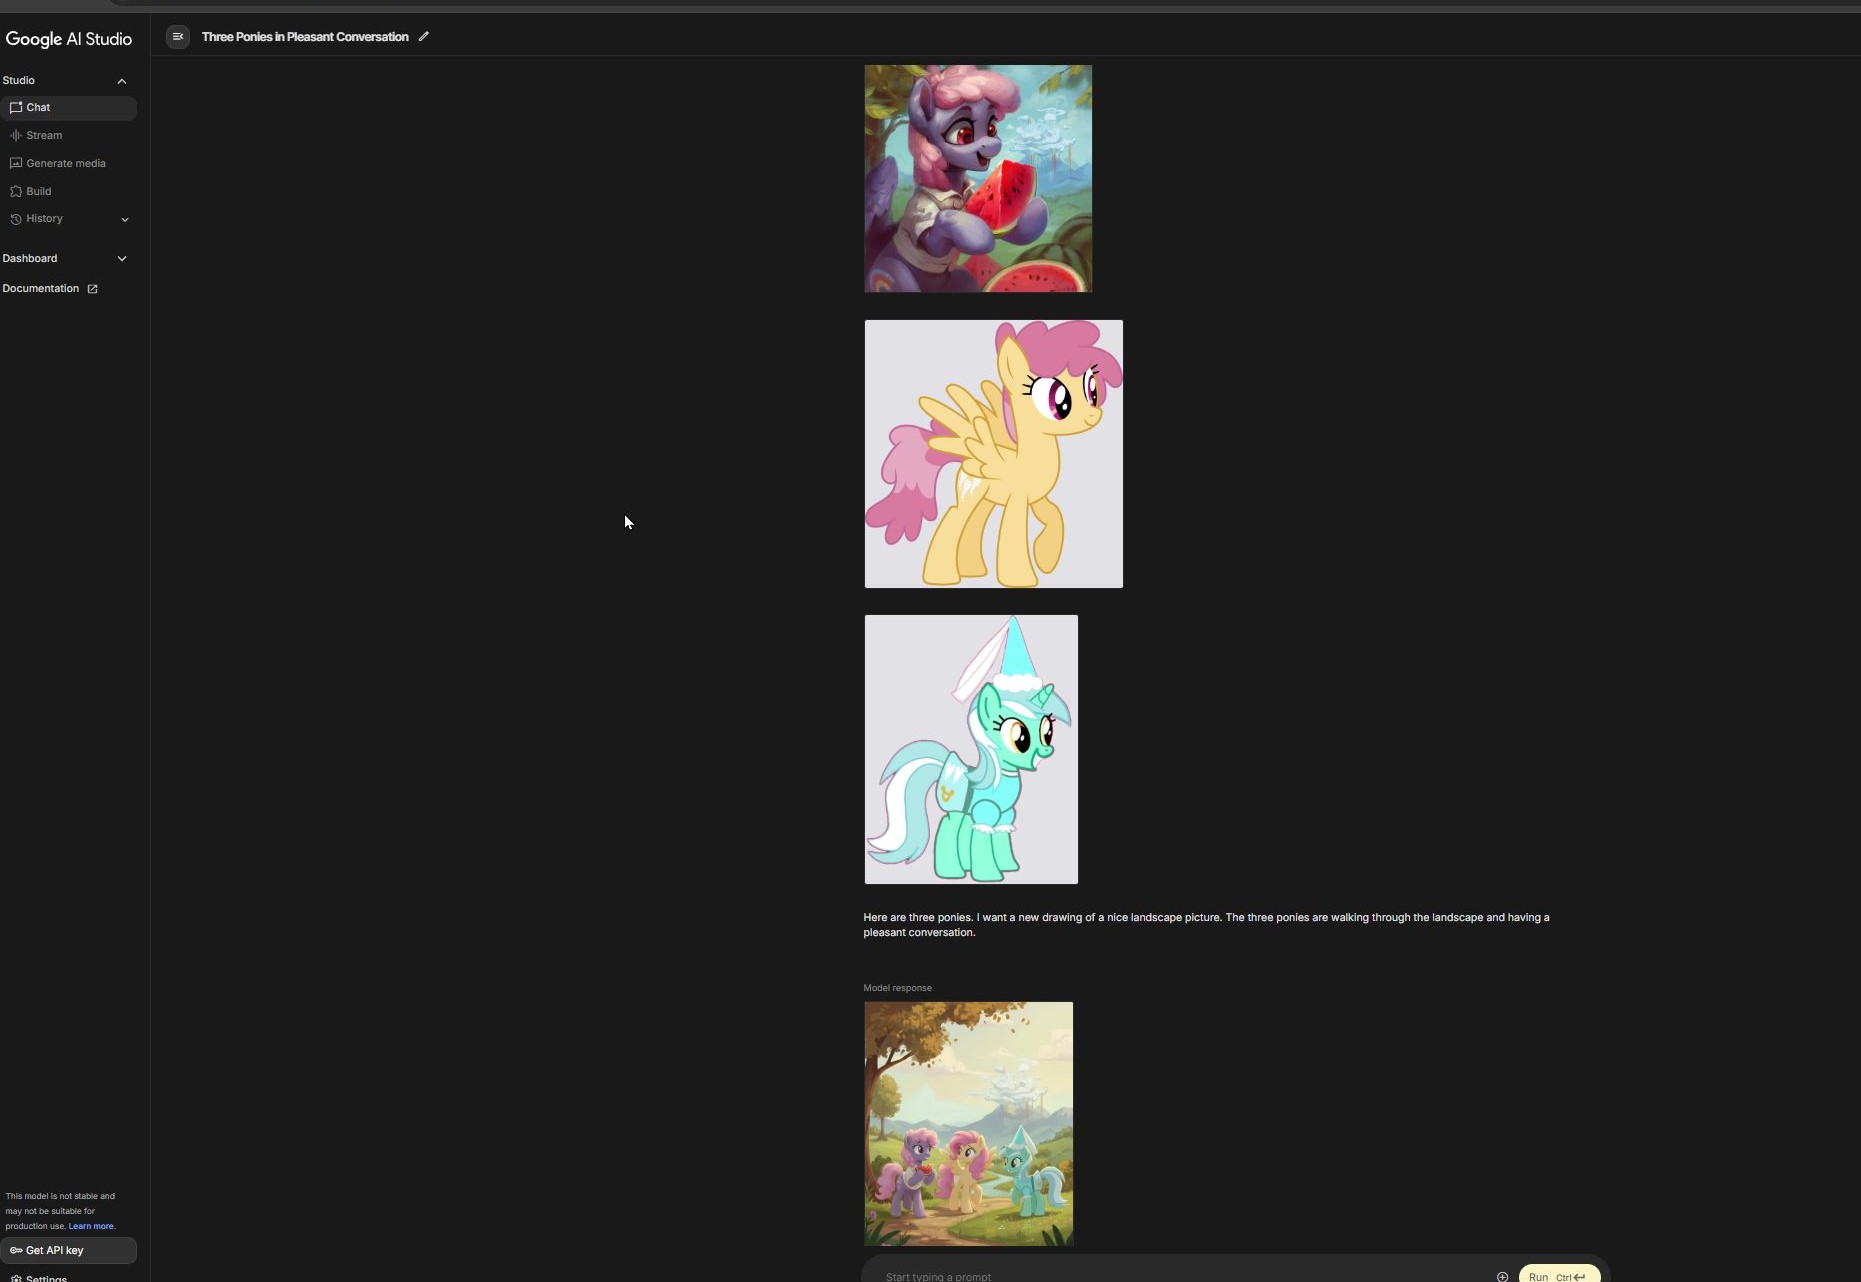1861x1282 pixels.
Task: Open the Documentation external link
Action: [50, 289]
